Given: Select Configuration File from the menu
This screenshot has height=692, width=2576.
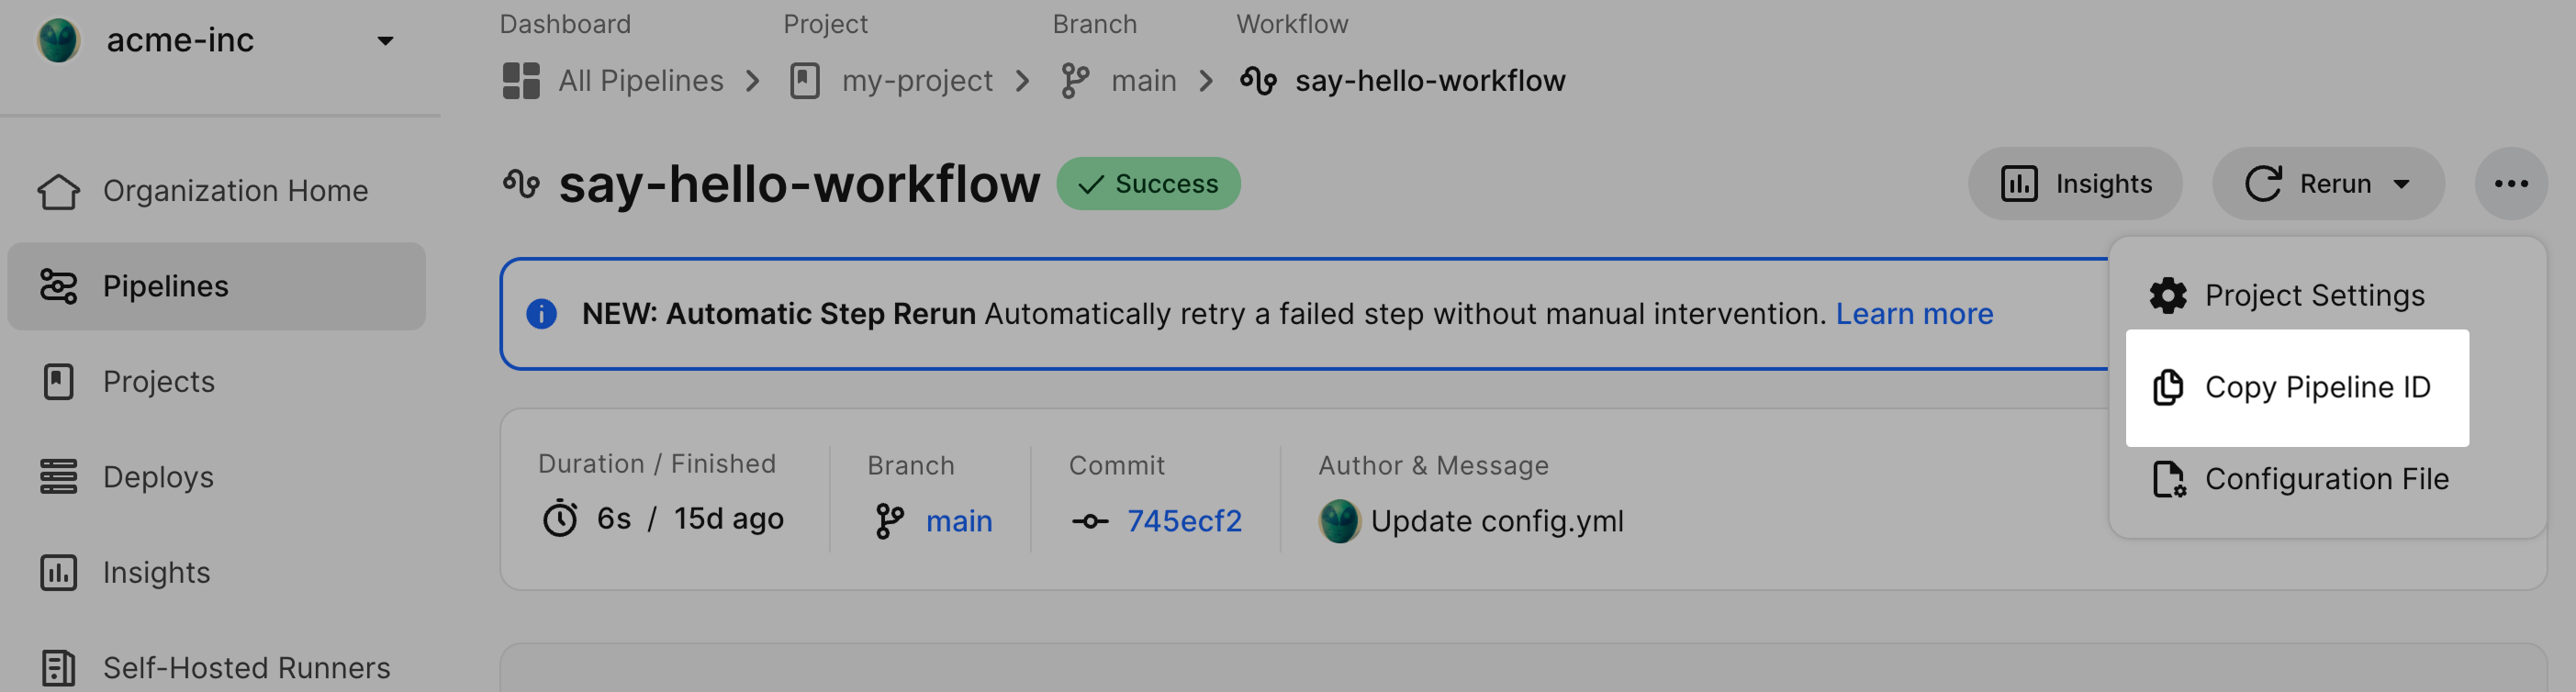Looking at the screenshot, I should (2326, 479).
